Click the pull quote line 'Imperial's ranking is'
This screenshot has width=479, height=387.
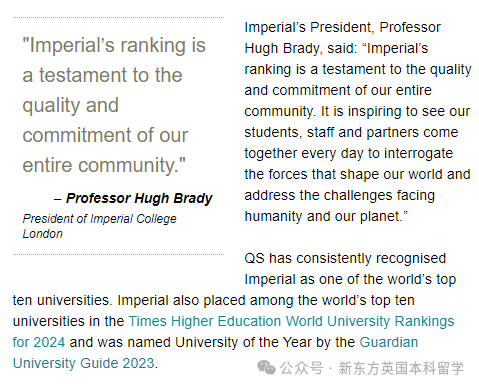coord(114,45)
